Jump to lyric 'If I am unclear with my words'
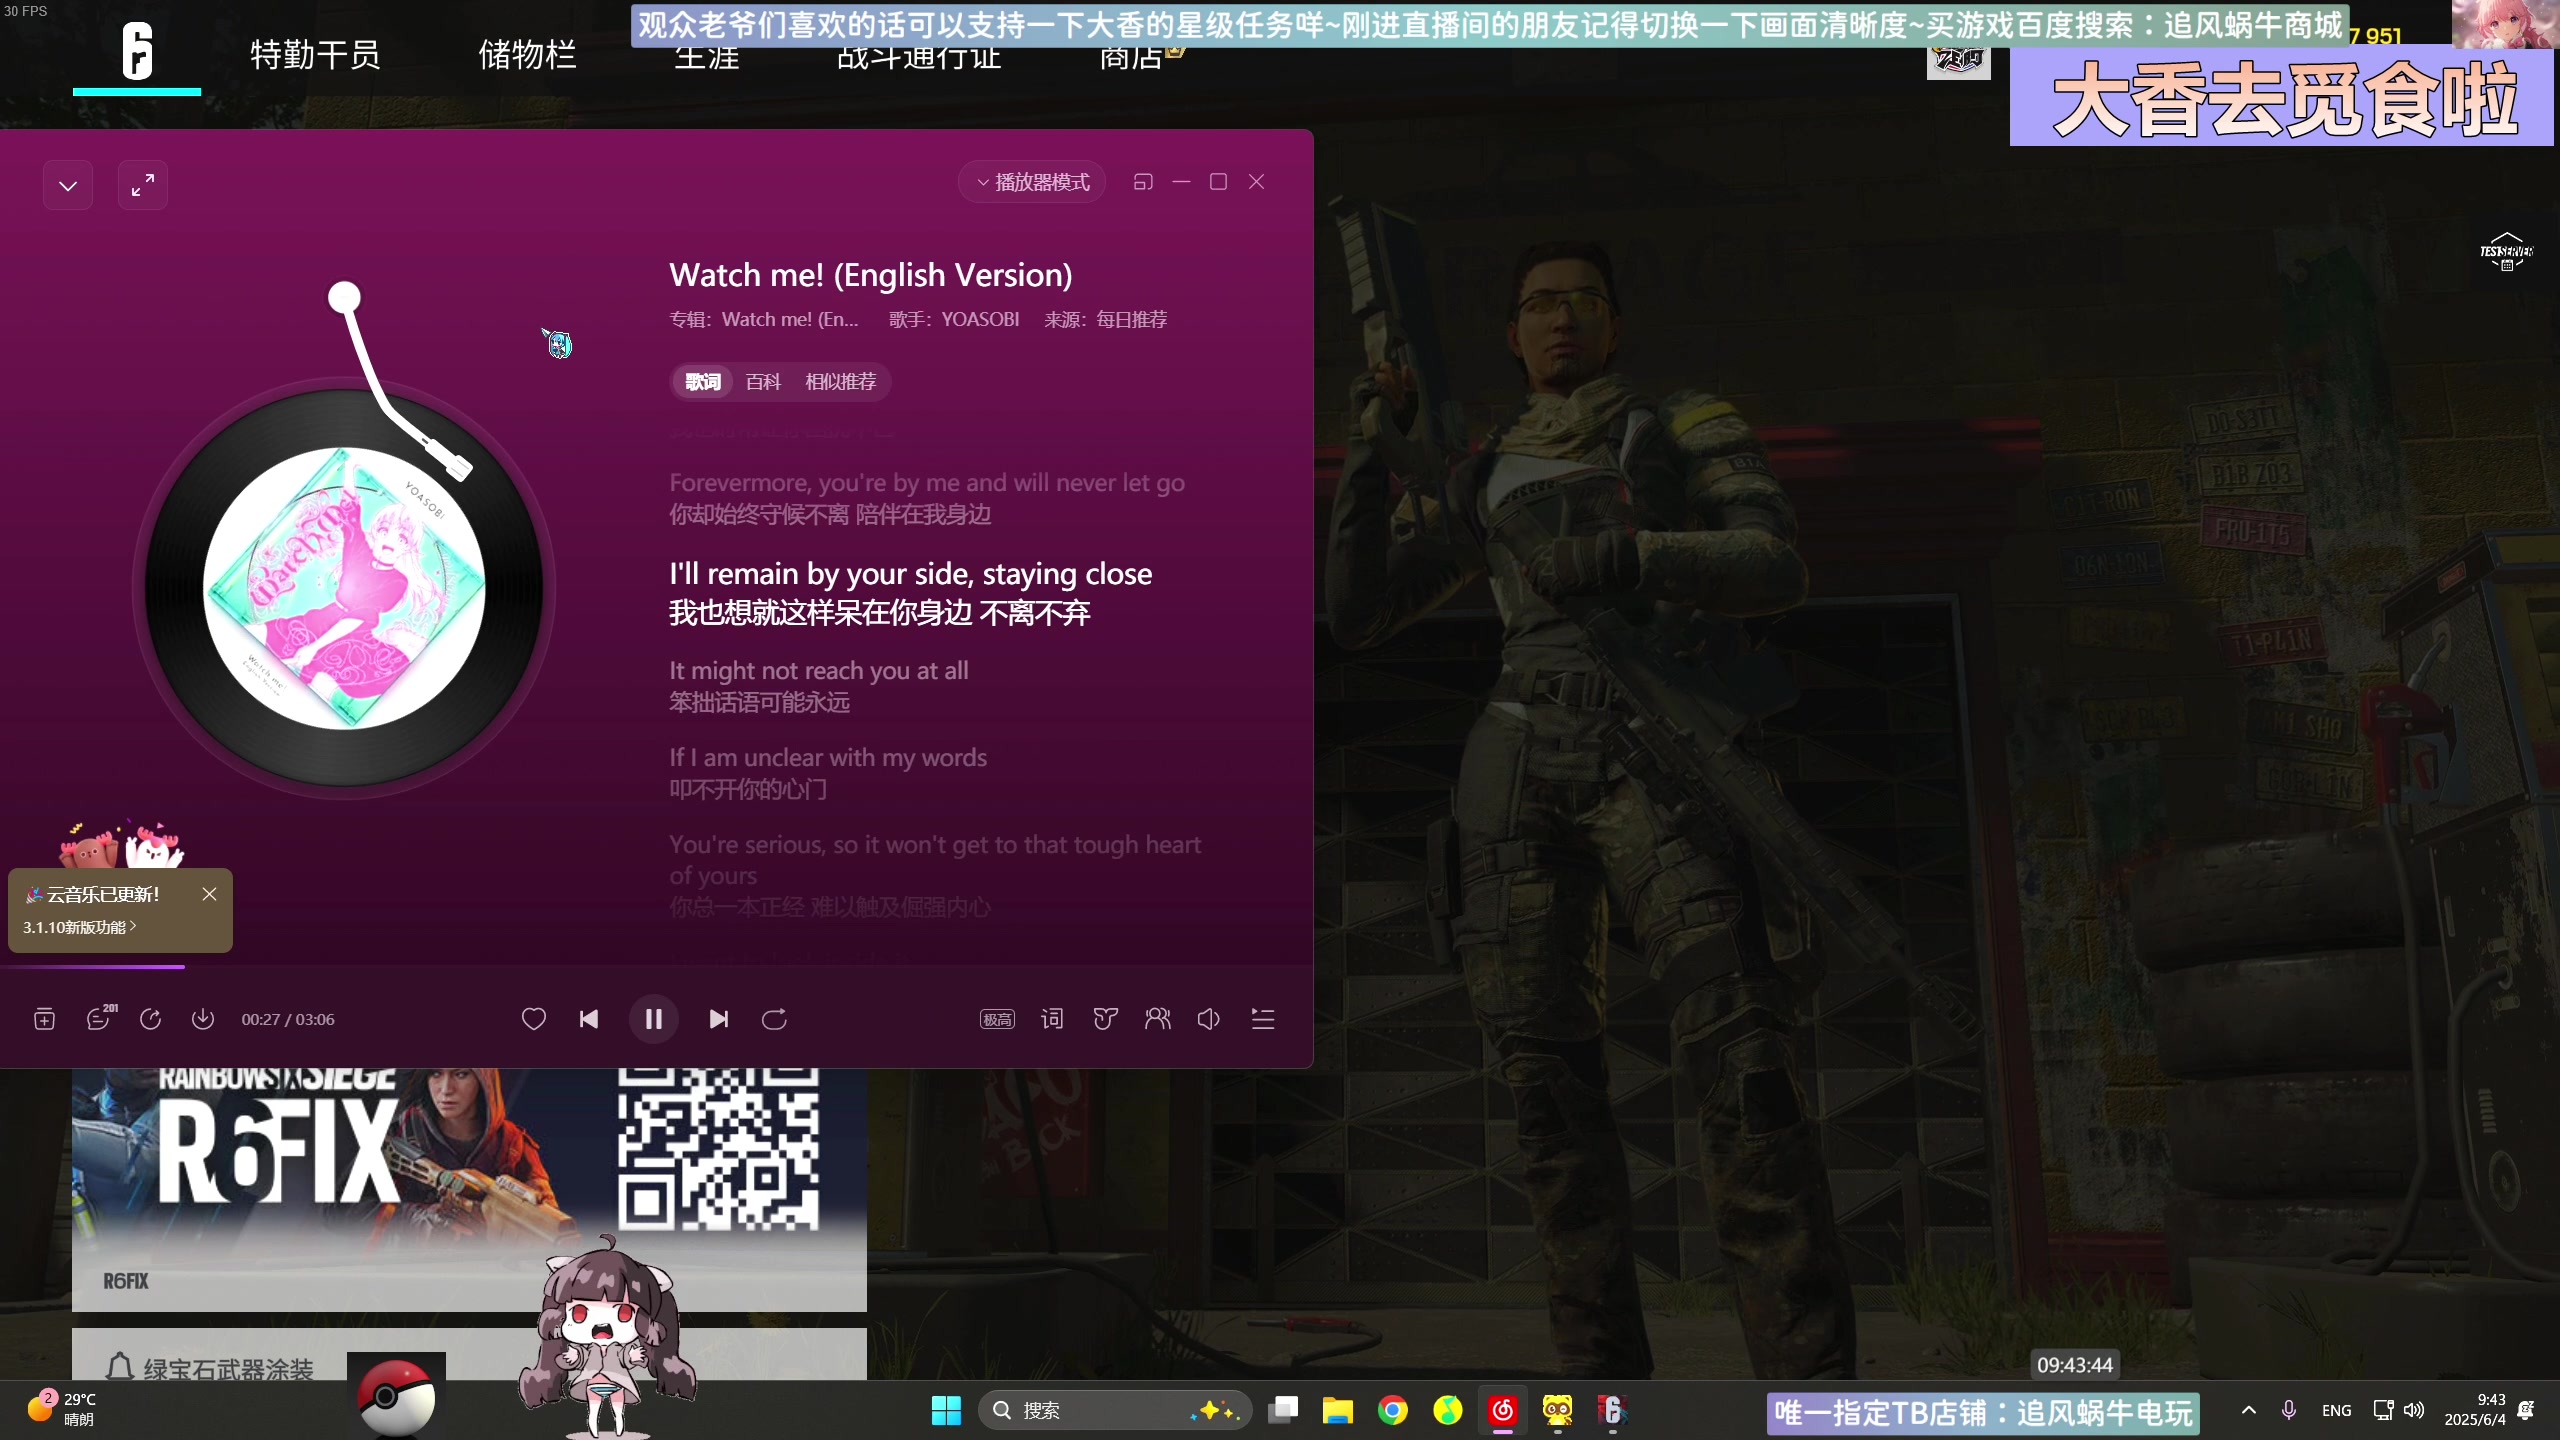 coord(828,758)
